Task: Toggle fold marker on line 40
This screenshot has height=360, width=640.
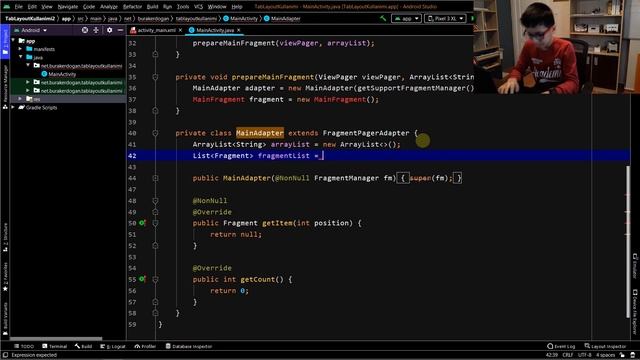Action: click(x=155, y=133)
